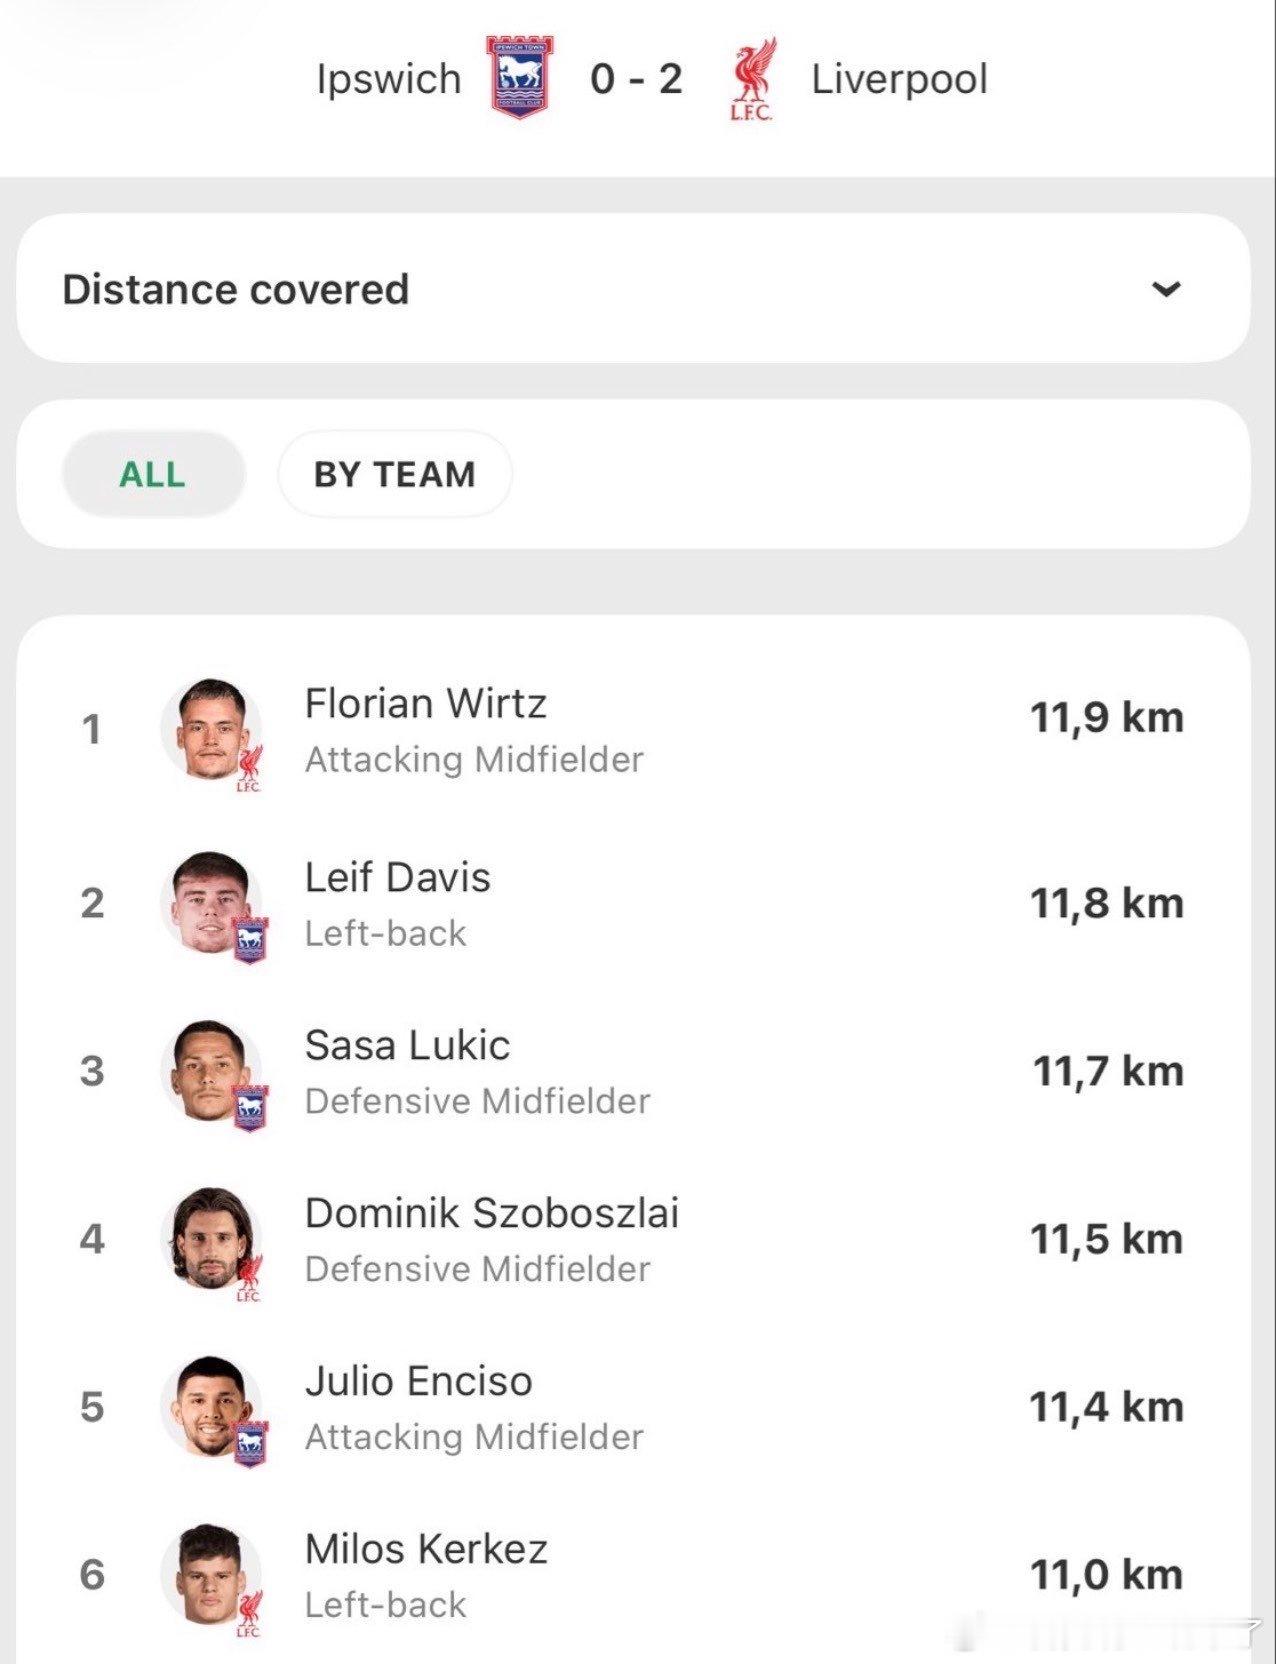Click the Liverpool FC crest in header
Screen dimensions: 1276x1664
click(x=752, y=80)
